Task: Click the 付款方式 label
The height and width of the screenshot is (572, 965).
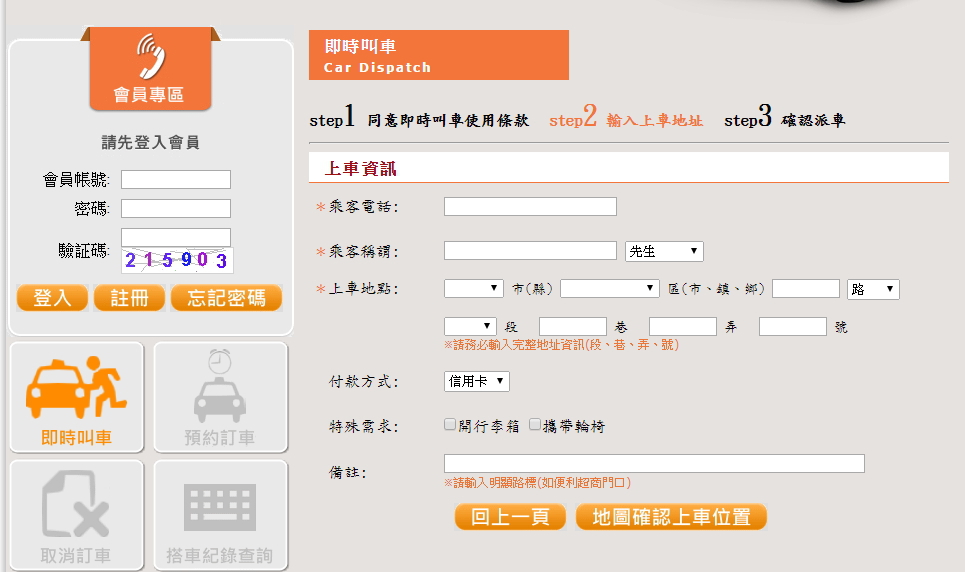Action: (364, 382)
